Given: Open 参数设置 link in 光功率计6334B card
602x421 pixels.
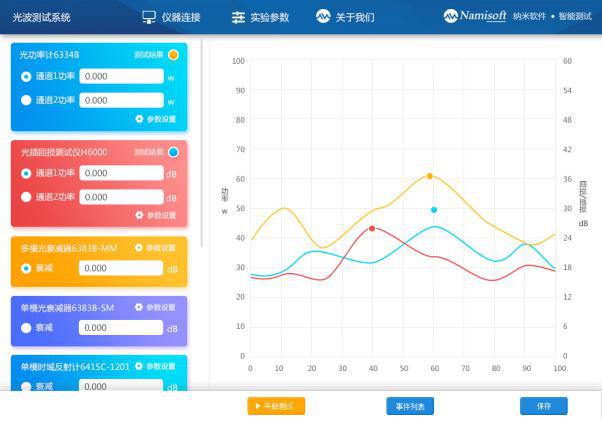Looking at the screenshot, I should (x=161, y=119).
